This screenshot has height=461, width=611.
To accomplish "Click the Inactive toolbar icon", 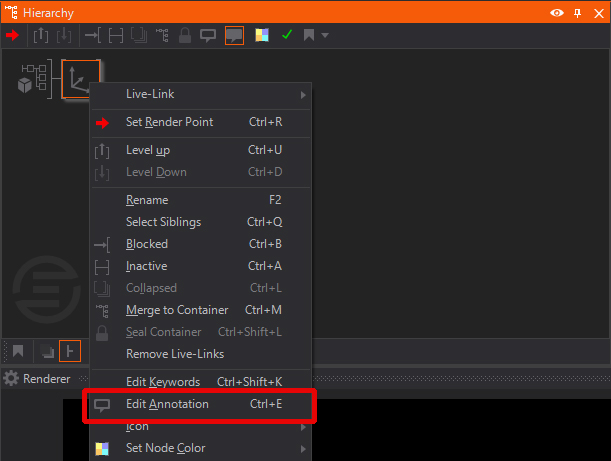I will click(x=115, y=35).
